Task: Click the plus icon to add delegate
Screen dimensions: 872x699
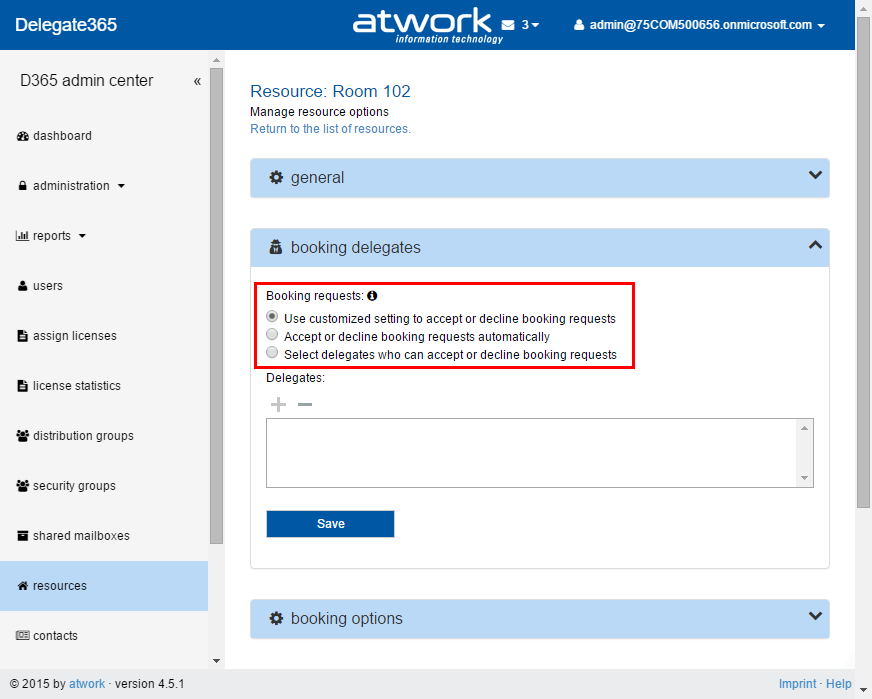Action: point(278,404)
